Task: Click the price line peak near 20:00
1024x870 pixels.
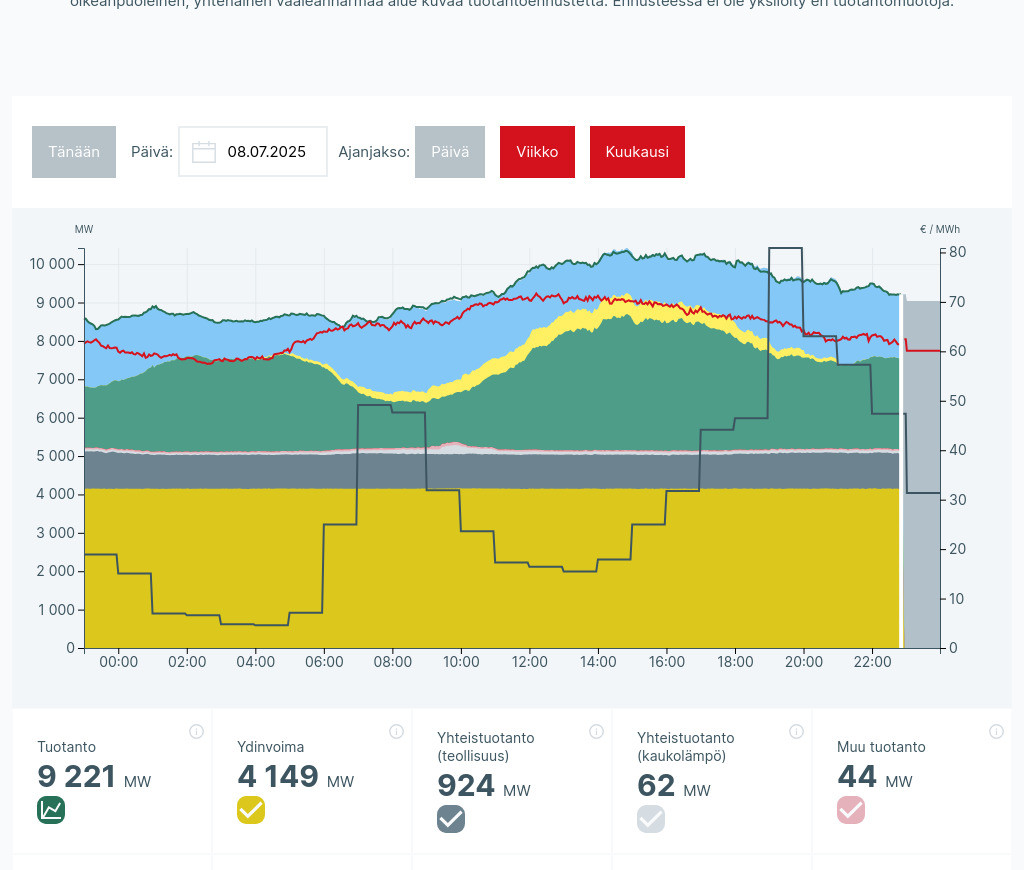Action: 785,248
